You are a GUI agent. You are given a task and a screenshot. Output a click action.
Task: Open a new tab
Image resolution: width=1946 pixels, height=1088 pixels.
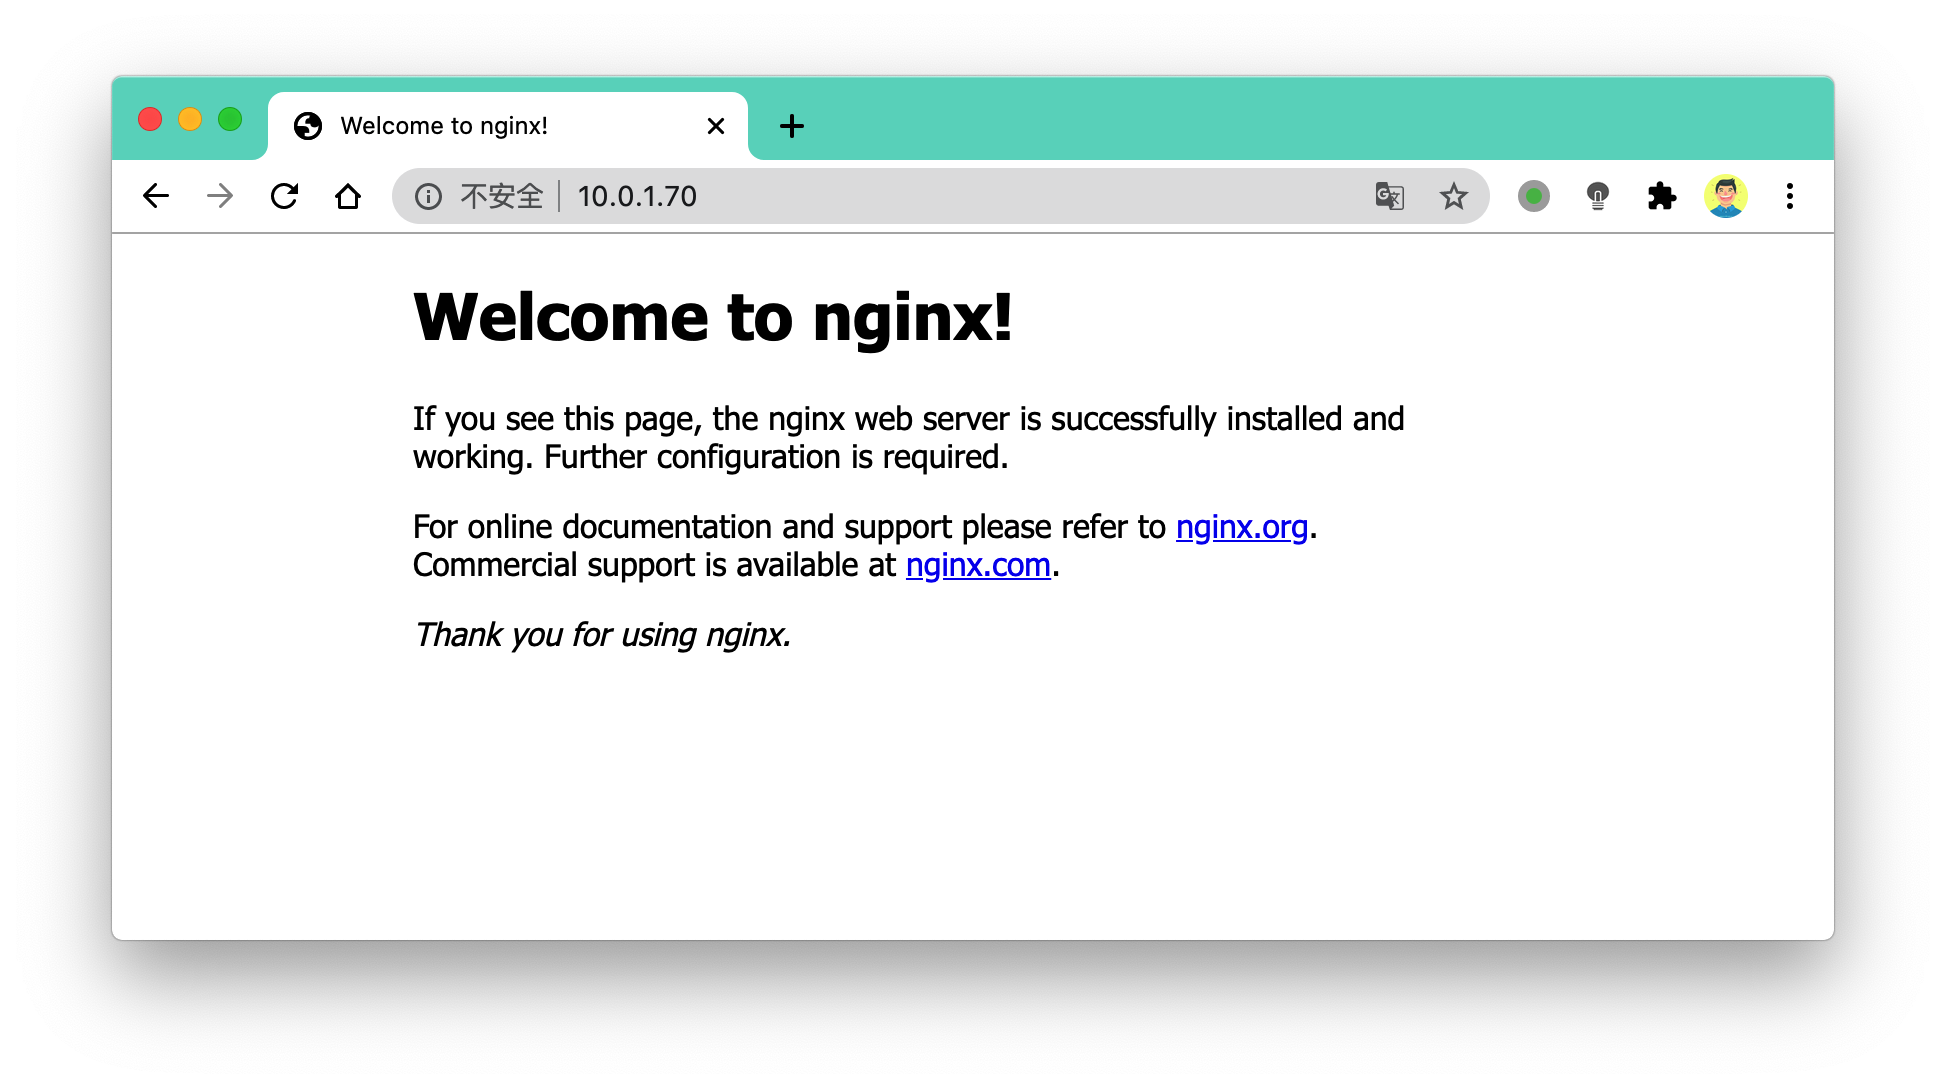tap(792, 126)
